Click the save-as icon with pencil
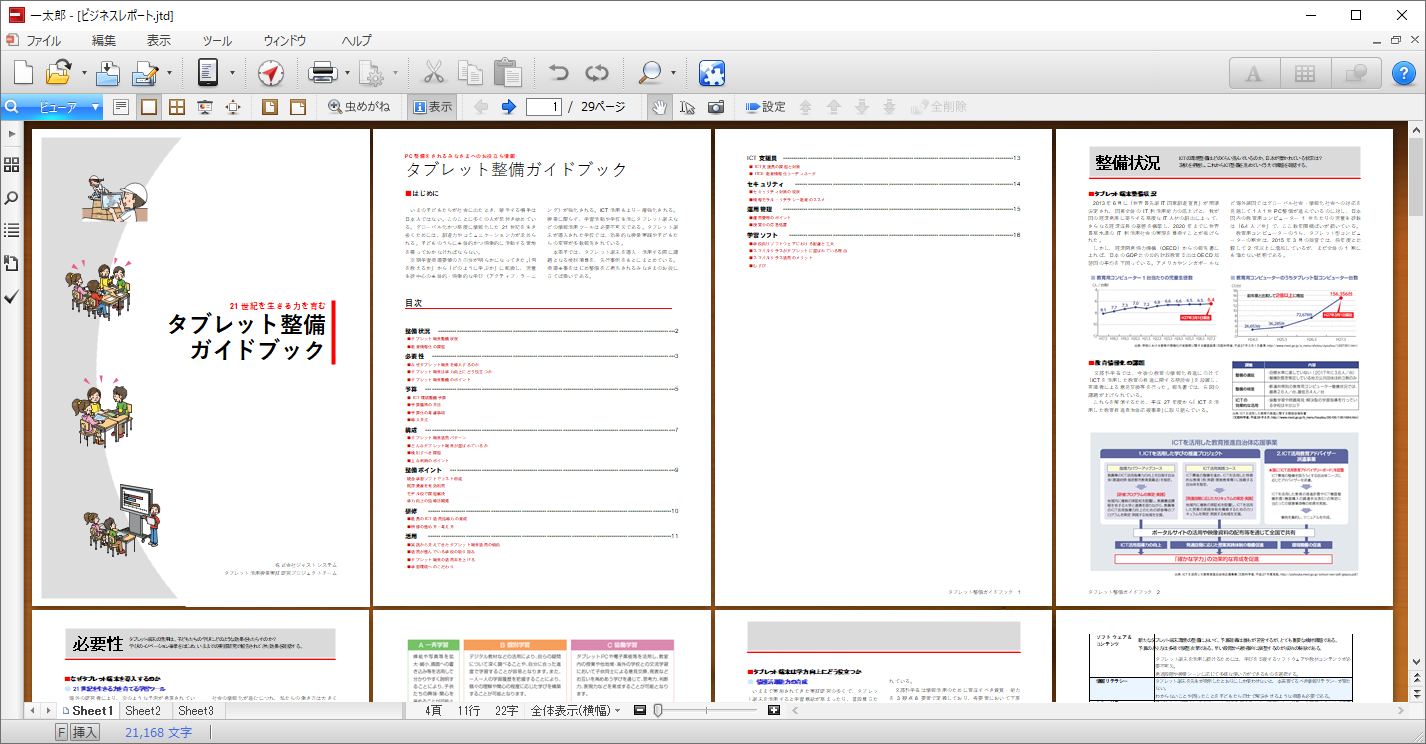The height and width of the screenshot is (744, 1426). 146,73
